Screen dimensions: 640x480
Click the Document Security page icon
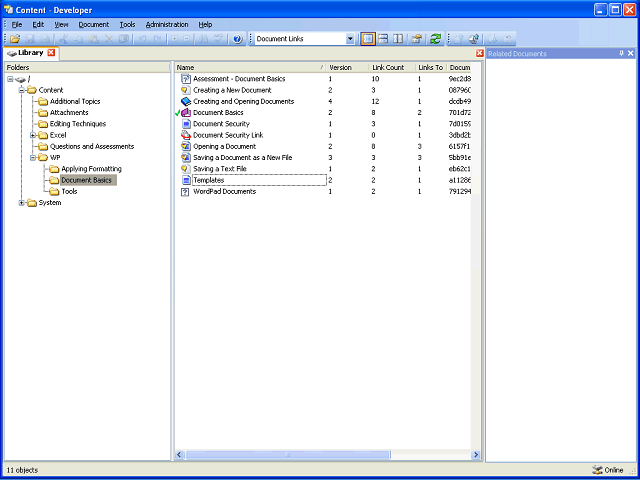pos(186,124)
